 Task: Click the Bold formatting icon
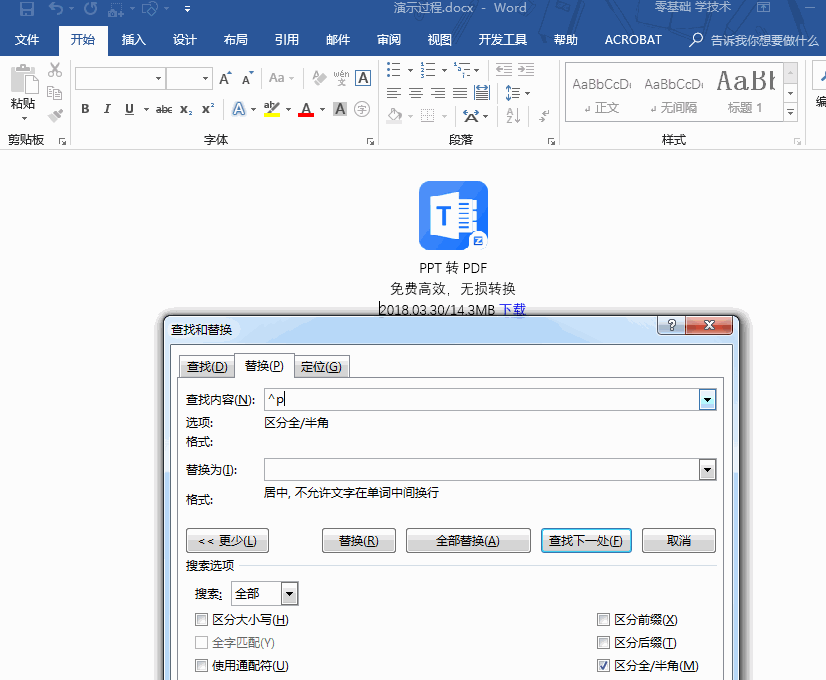pyautogui.click(x=85, y=109)
